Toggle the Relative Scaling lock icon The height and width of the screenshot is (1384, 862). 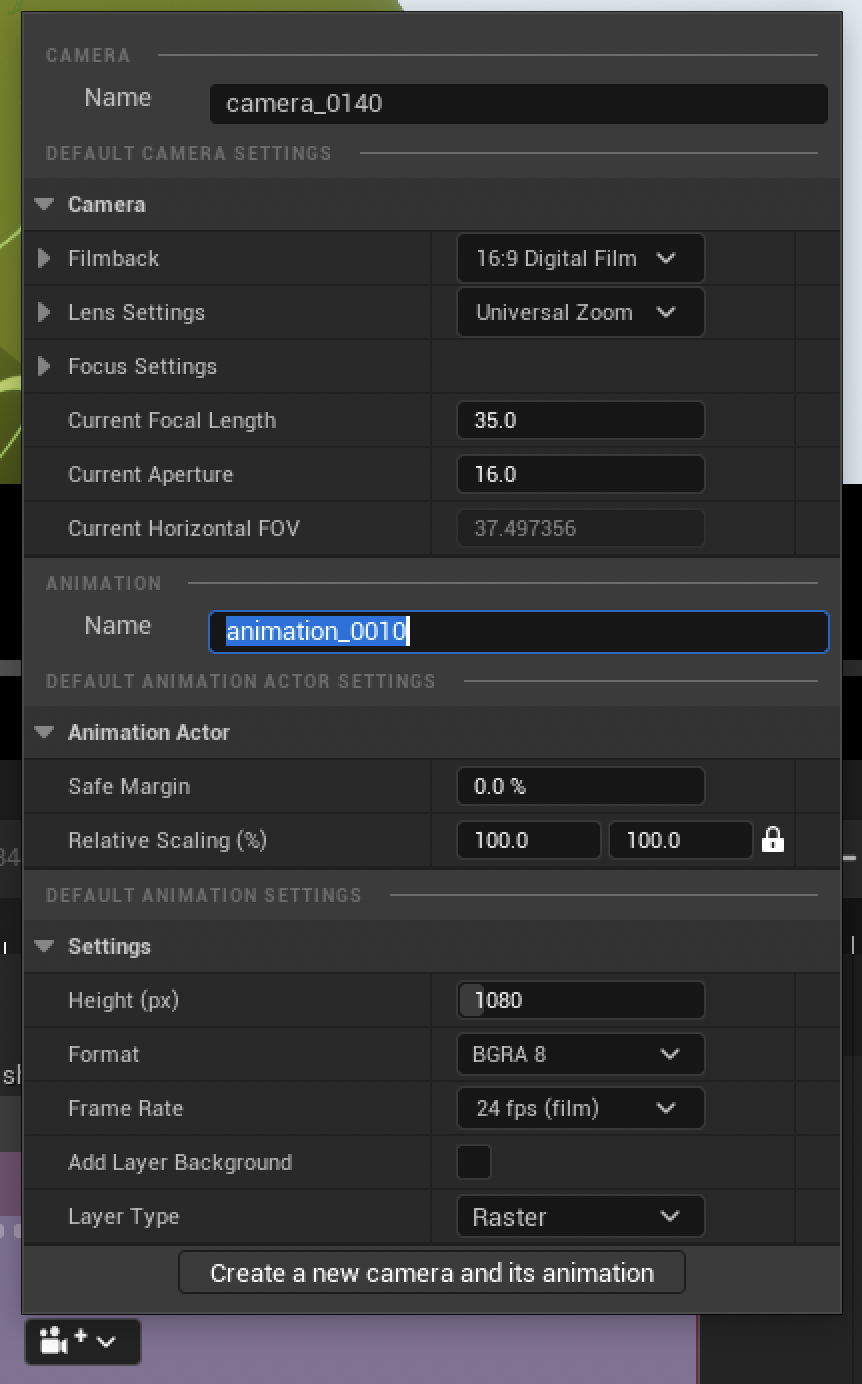772,840
